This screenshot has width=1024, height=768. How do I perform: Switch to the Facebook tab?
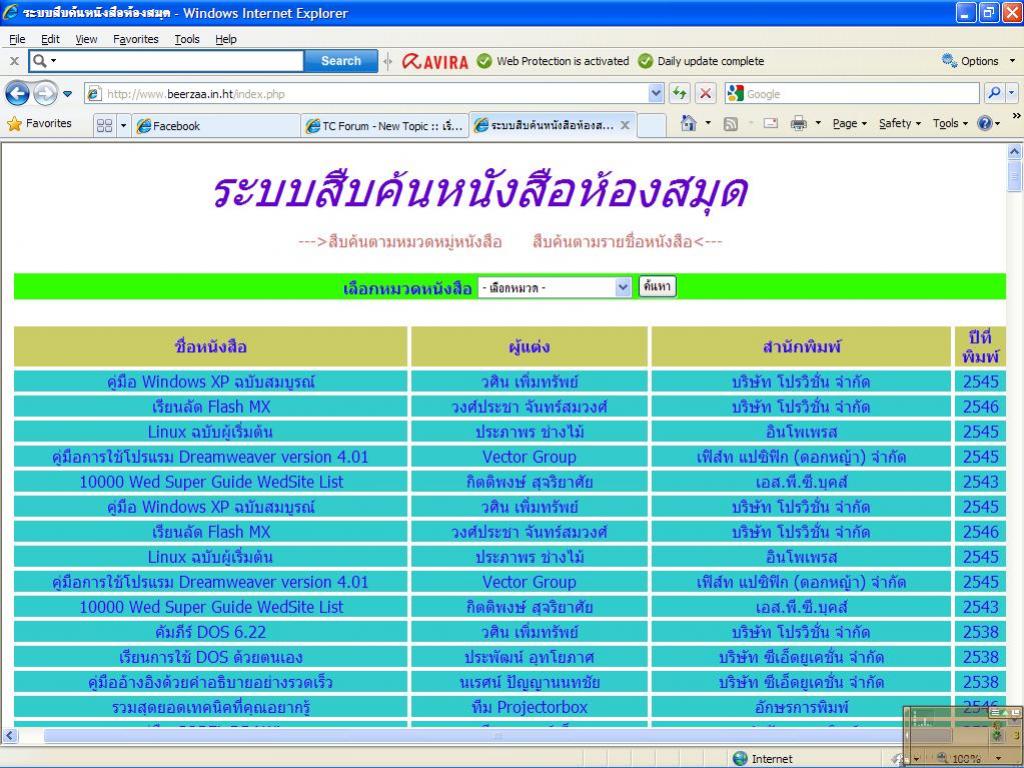pos(216,126)
